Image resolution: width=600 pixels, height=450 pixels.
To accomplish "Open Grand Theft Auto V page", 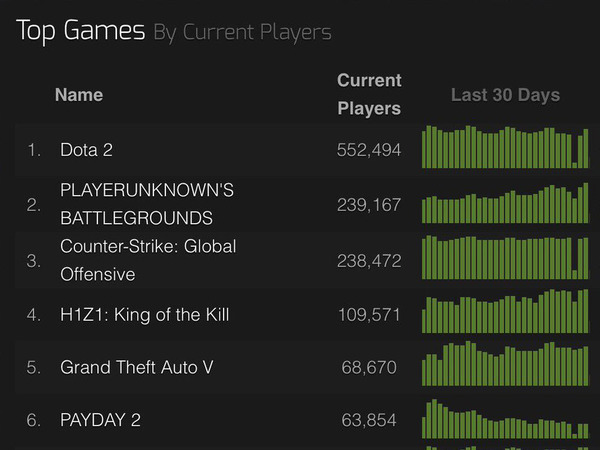I will click(x=137, y=367).
